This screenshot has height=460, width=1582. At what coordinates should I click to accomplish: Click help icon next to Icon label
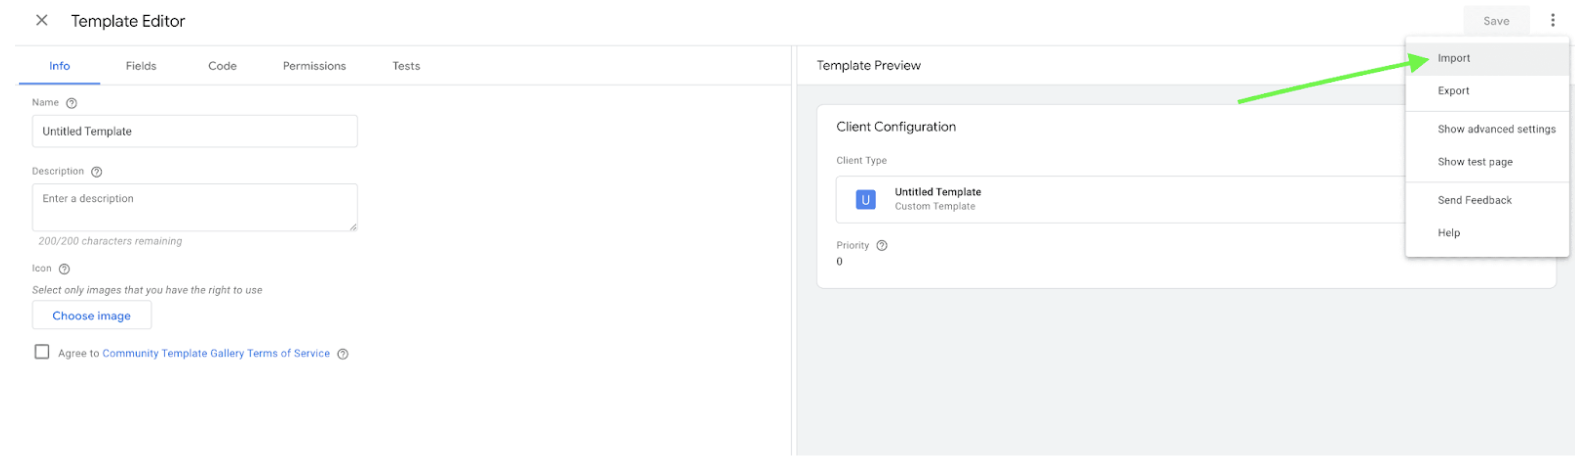pyautogui.click(x=64, y=269)
